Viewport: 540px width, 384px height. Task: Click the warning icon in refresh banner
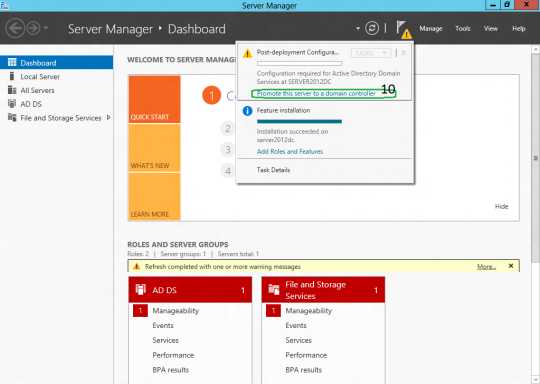[x=136, y=267]
